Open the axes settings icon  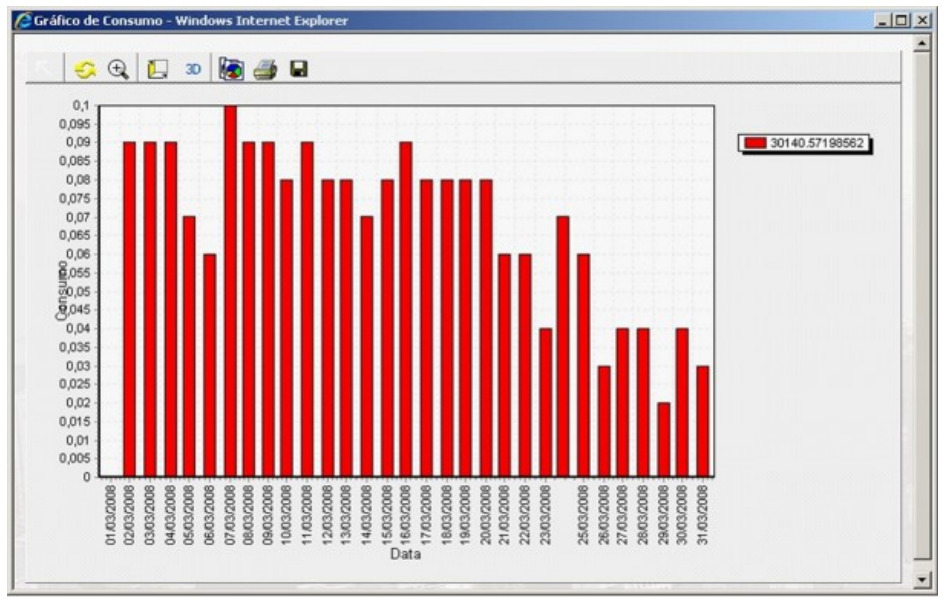pos(156,70)
